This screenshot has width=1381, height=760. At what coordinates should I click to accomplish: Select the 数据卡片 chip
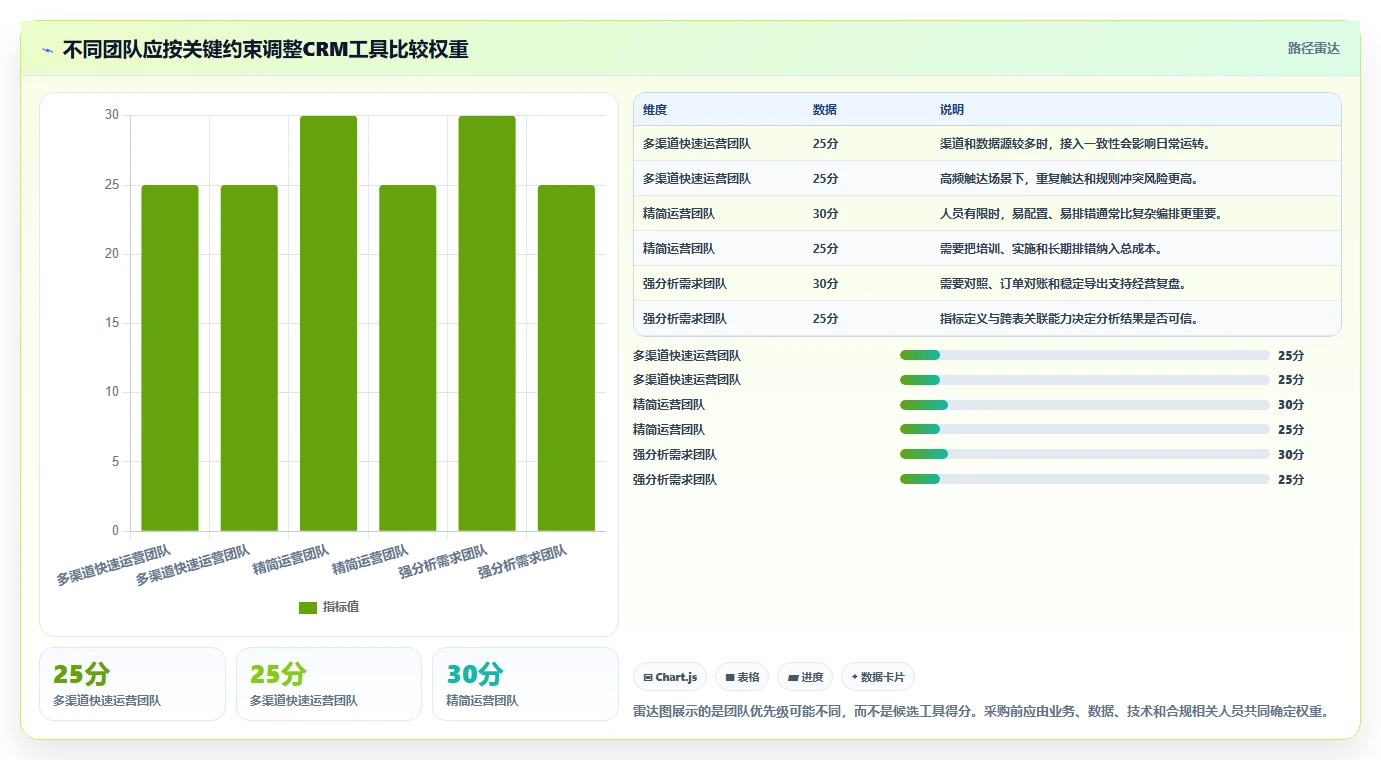click(878, 677)
